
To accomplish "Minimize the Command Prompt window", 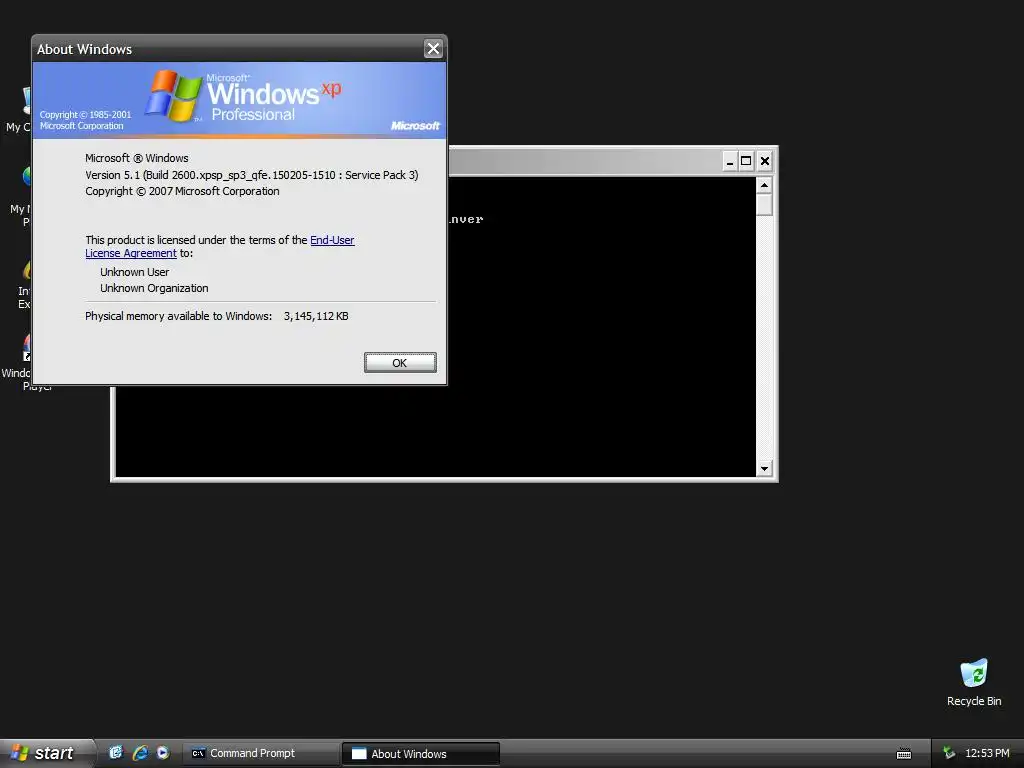I will pos(729,161).
